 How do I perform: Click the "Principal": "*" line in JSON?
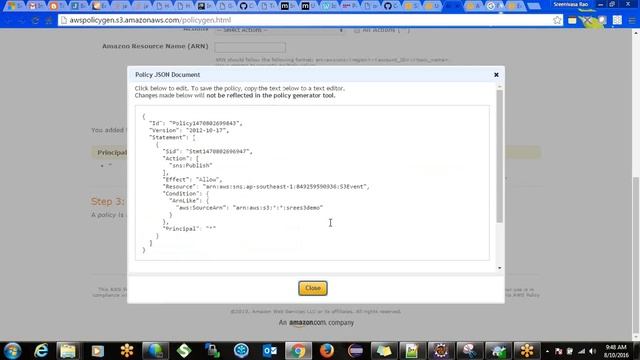point(189,229)
